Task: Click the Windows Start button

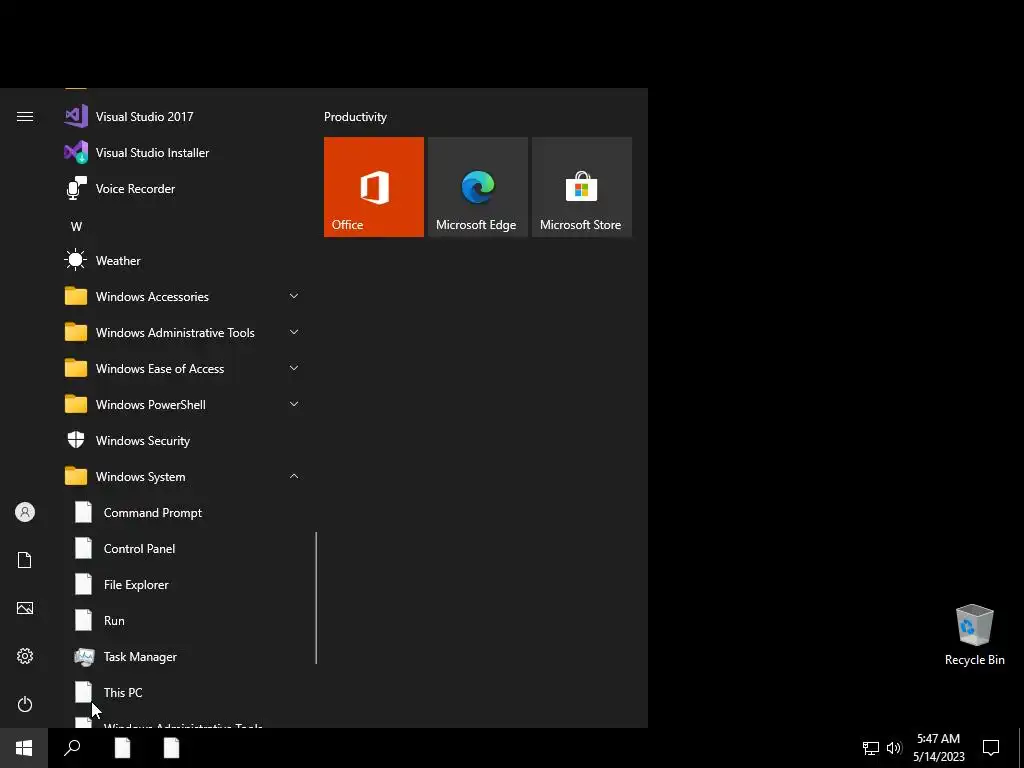Action: [x=24, y=748]
